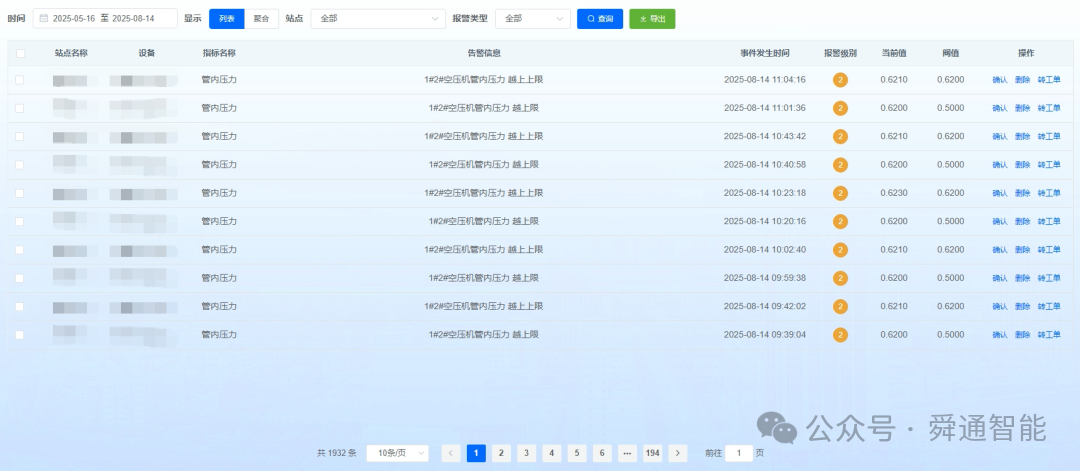Click timestamp 2025-08-14 10:23:18
This screenshot has height=471, width=1080.
tap(765, 193)
